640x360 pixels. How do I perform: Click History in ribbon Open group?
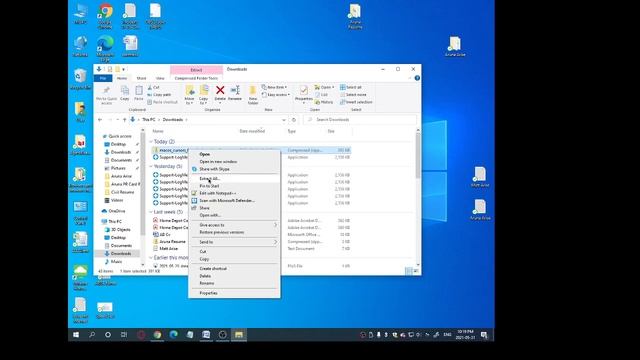324,102
